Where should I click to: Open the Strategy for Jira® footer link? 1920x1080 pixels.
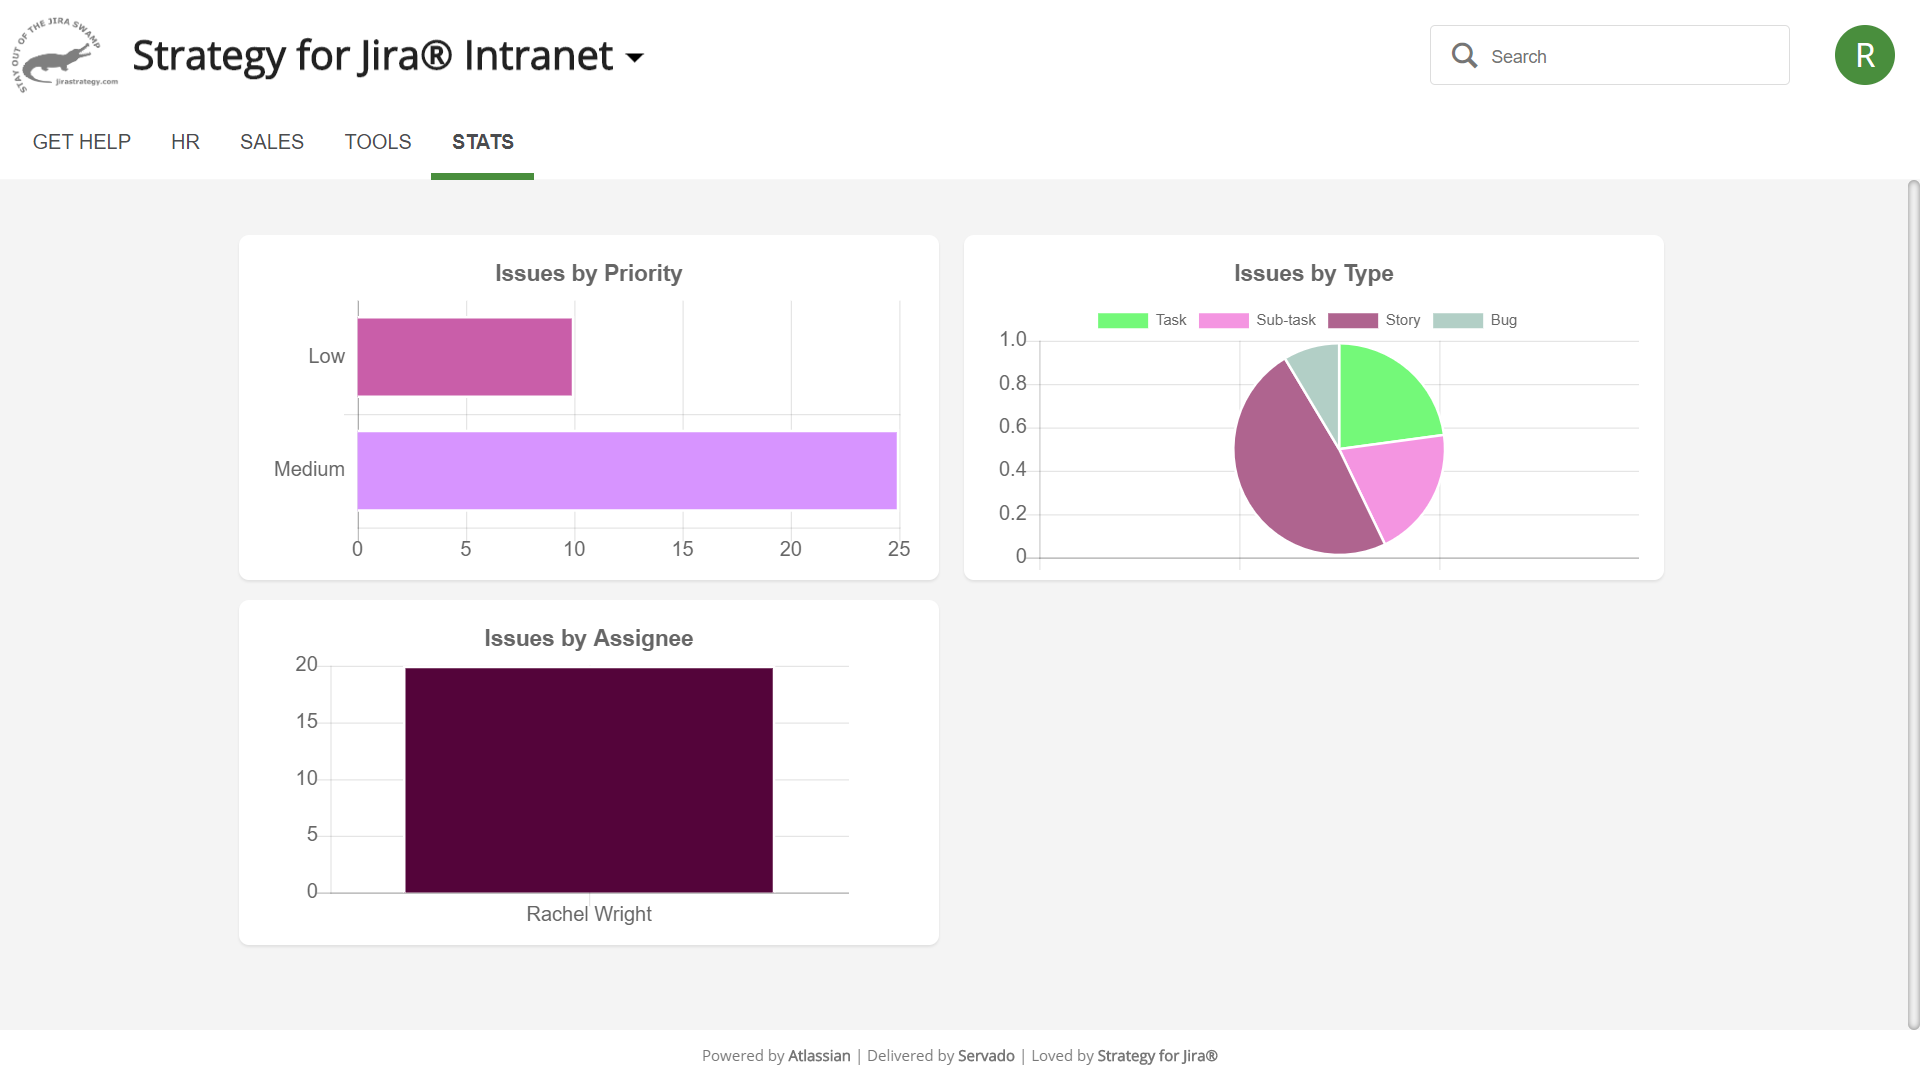pyautogui.click(x=1157, y=1056)
